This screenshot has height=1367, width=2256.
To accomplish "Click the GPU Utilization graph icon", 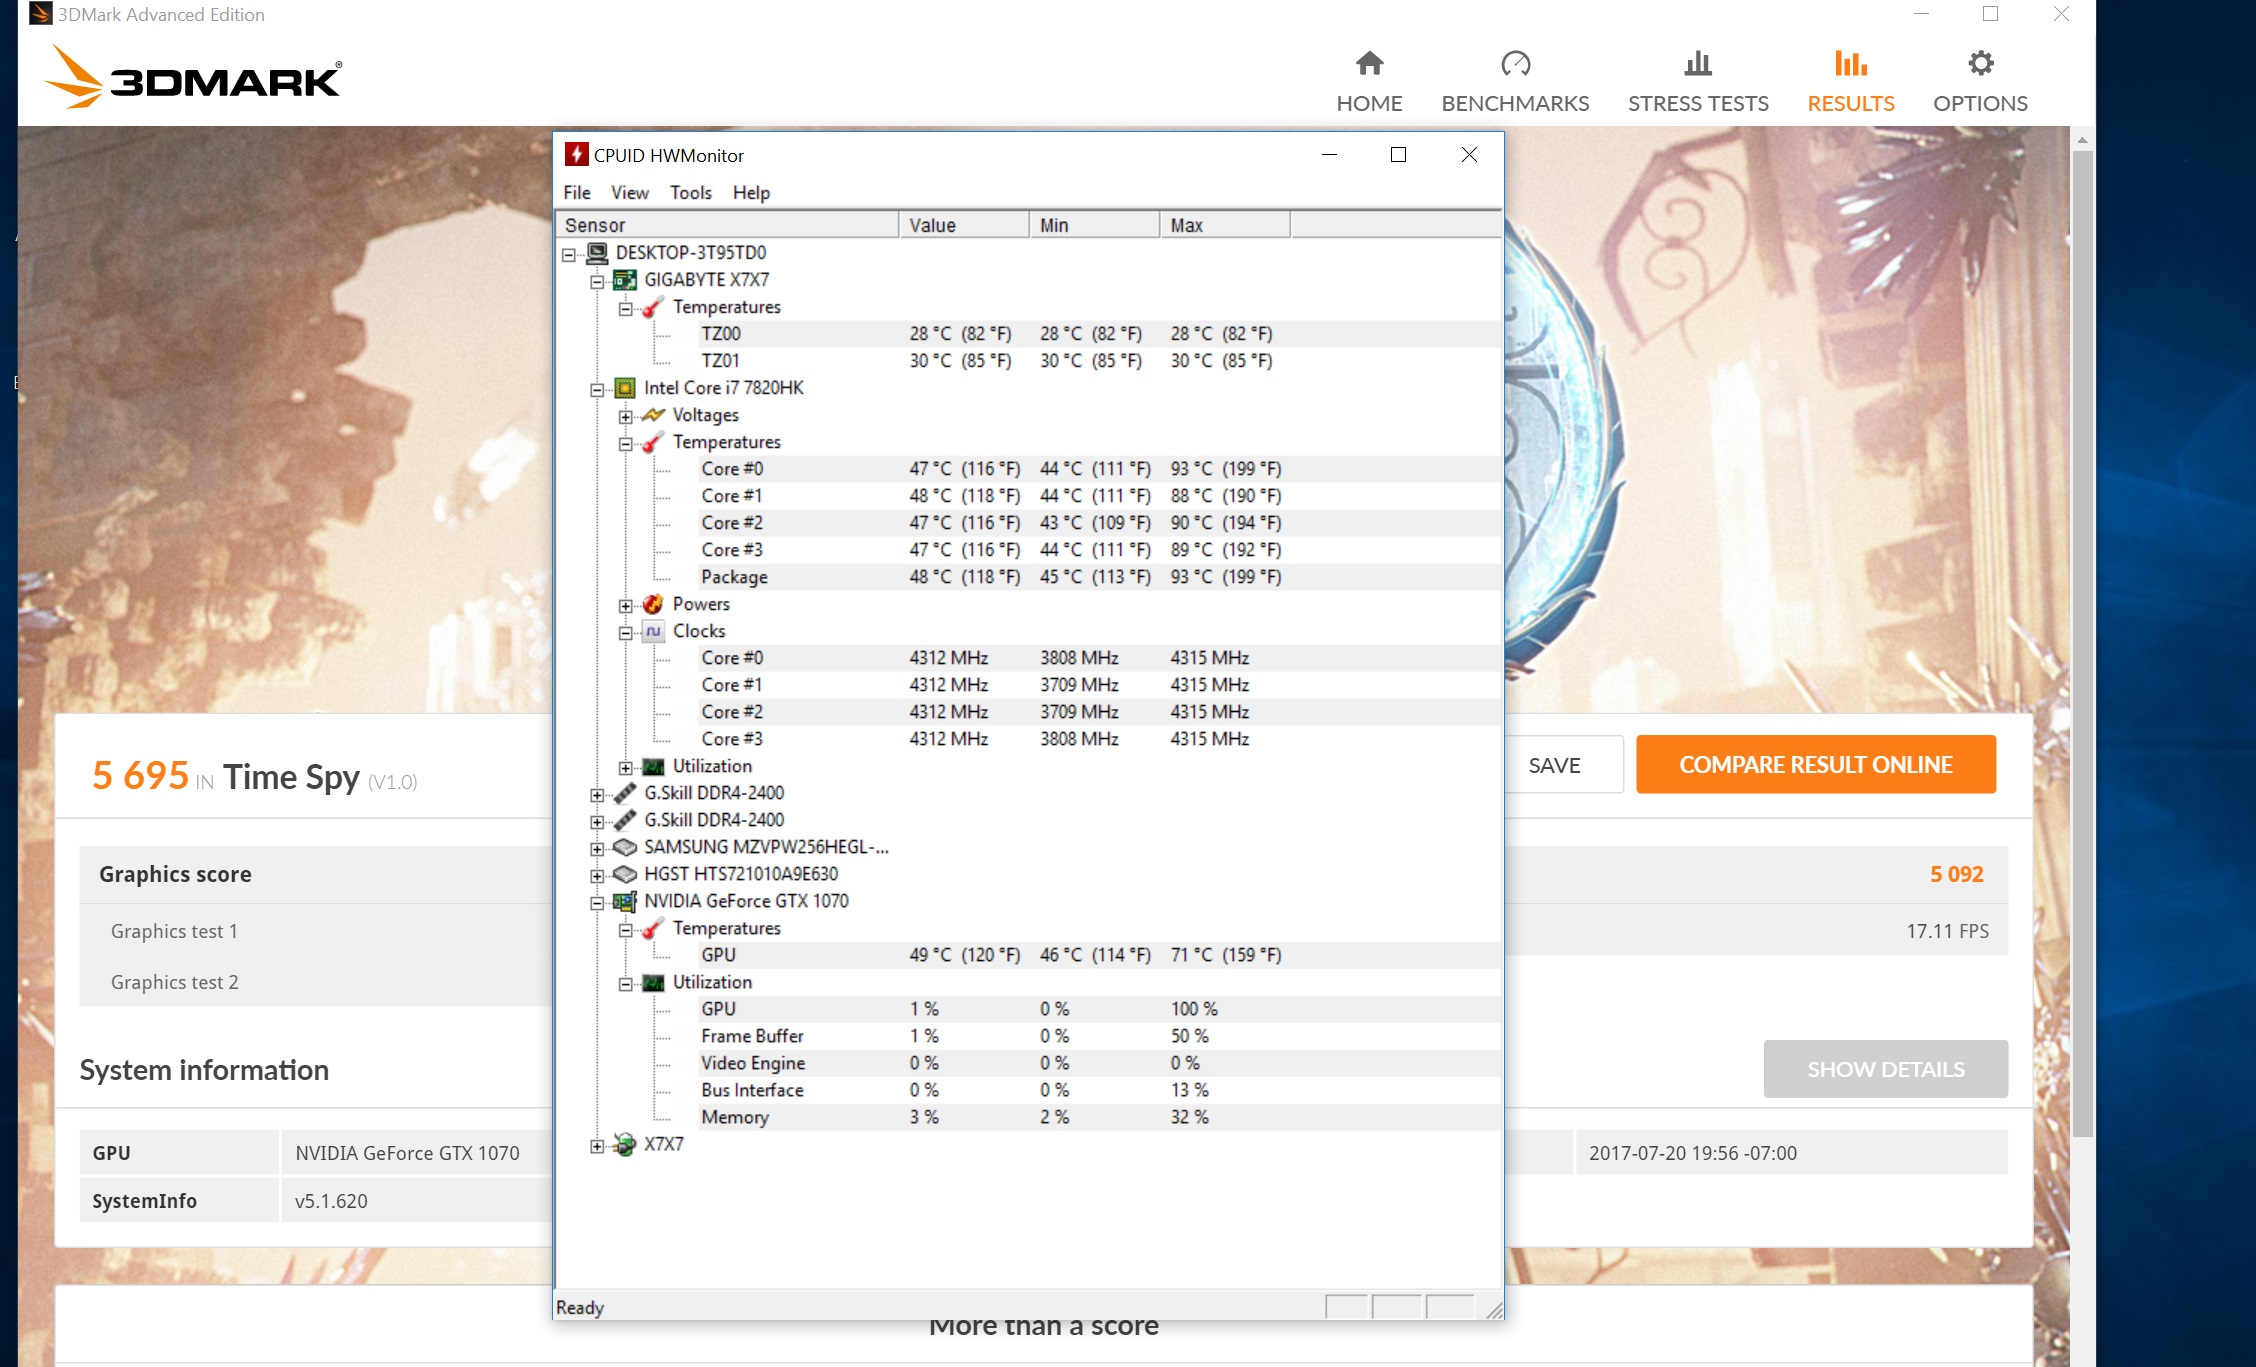I will click(653, 982).
